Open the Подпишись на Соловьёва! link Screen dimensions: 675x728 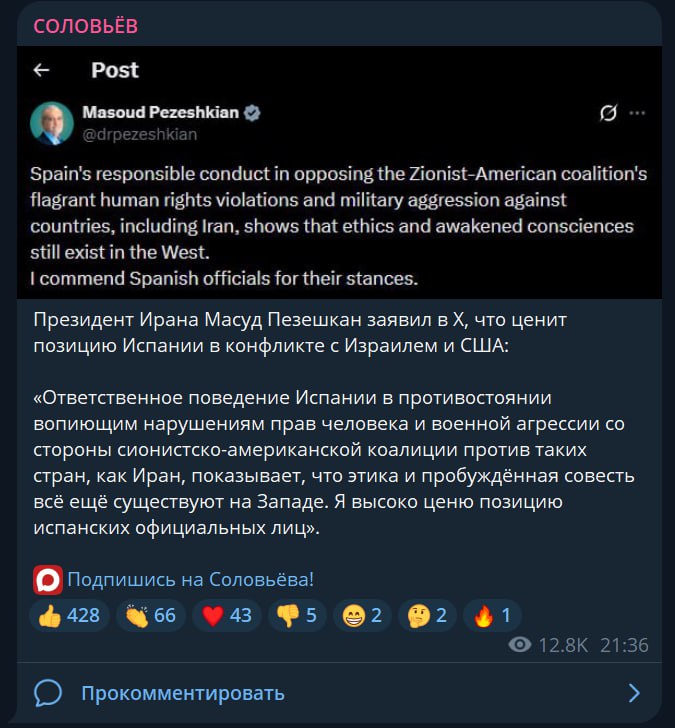point(190,579)
